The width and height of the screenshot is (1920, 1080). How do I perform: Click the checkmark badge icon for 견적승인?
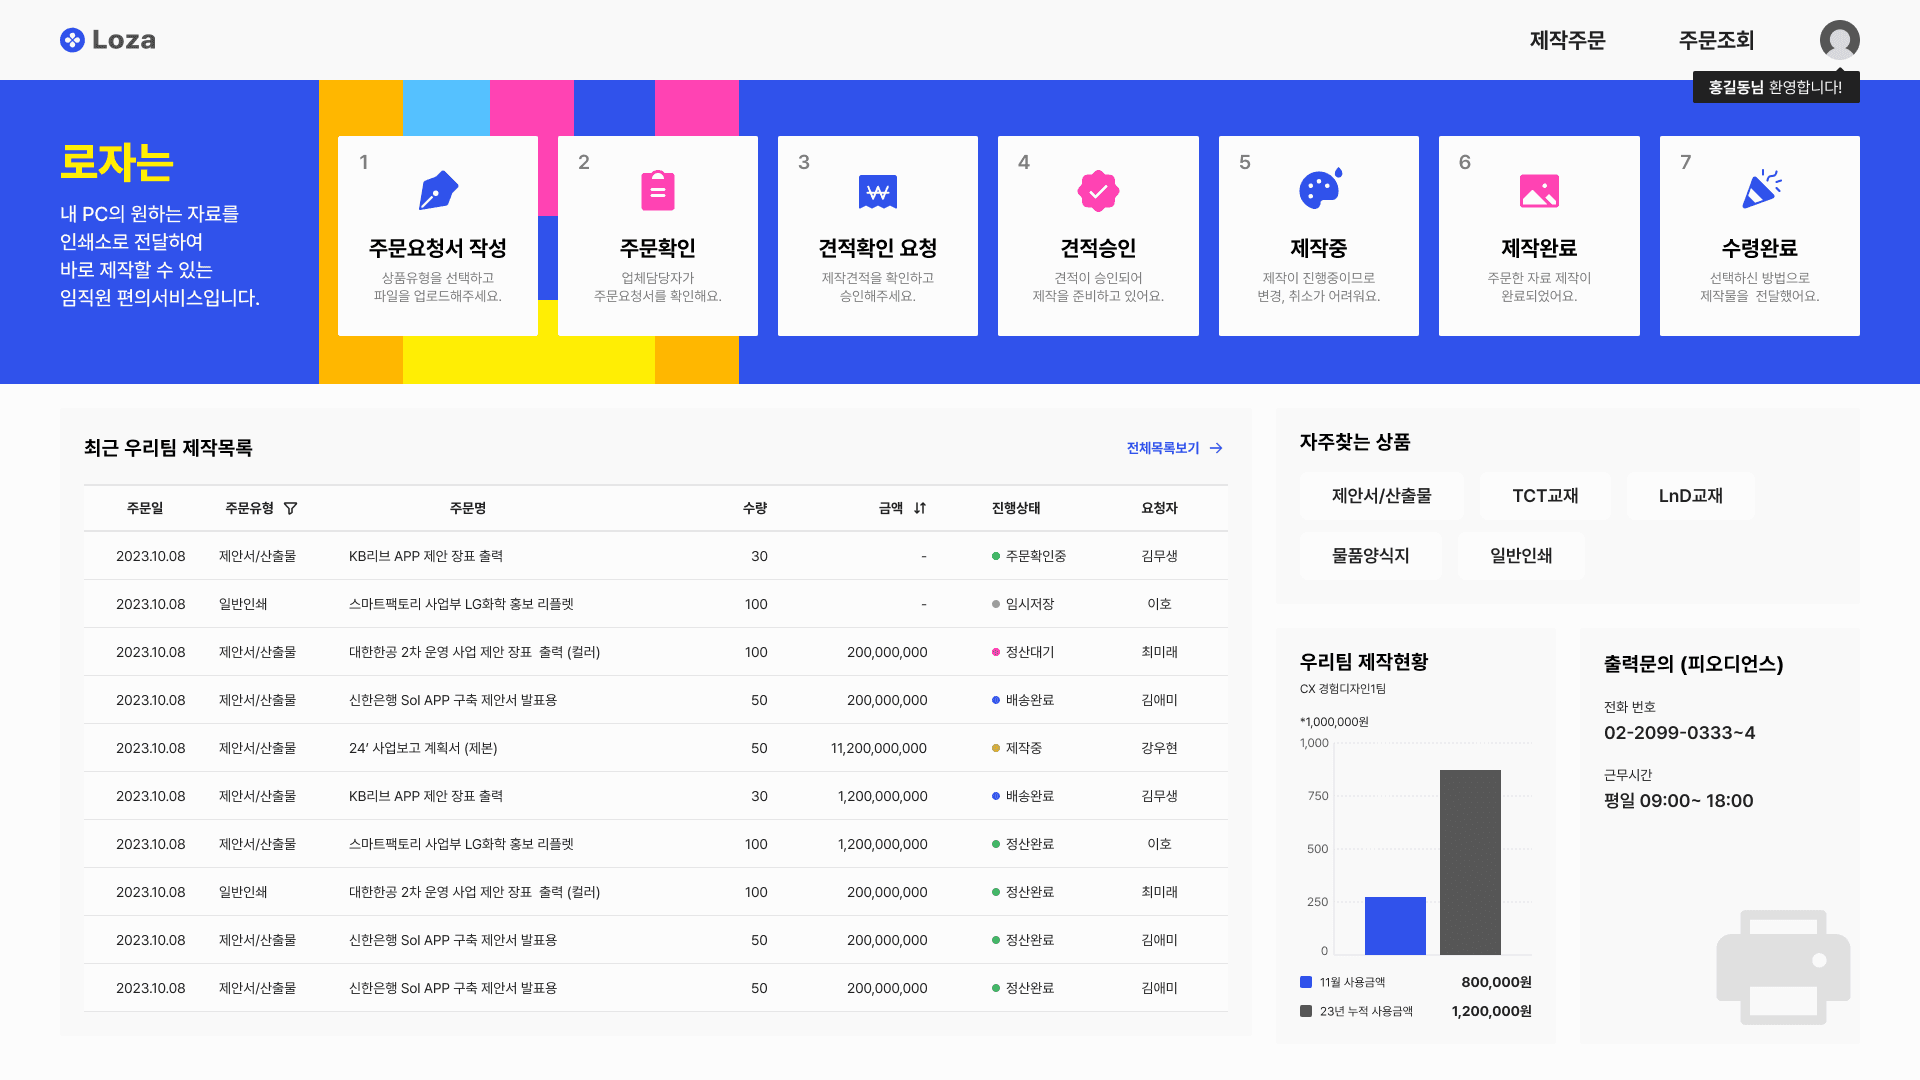coord(1098,191)
